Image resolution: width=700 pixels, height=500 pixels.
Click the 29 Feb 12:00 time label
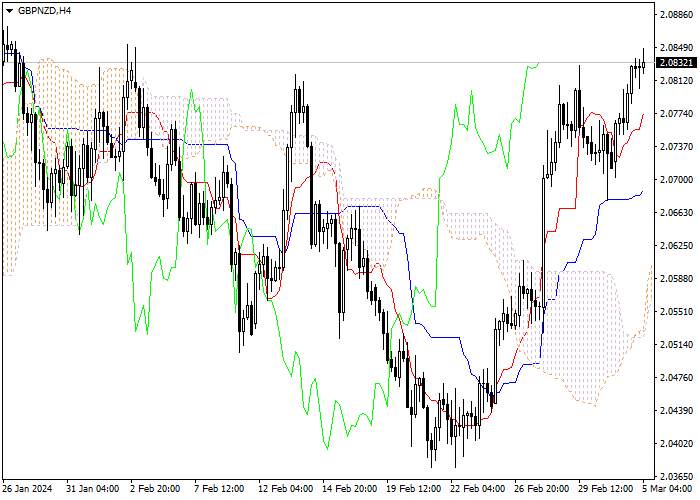(x=606, y=489)
